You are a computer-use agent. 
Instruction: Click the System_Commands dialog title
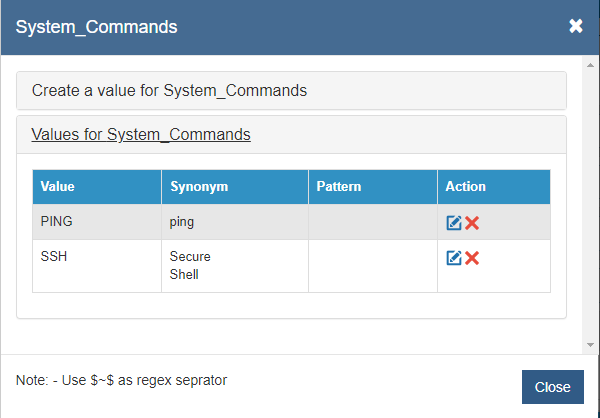tap(96, 27)
